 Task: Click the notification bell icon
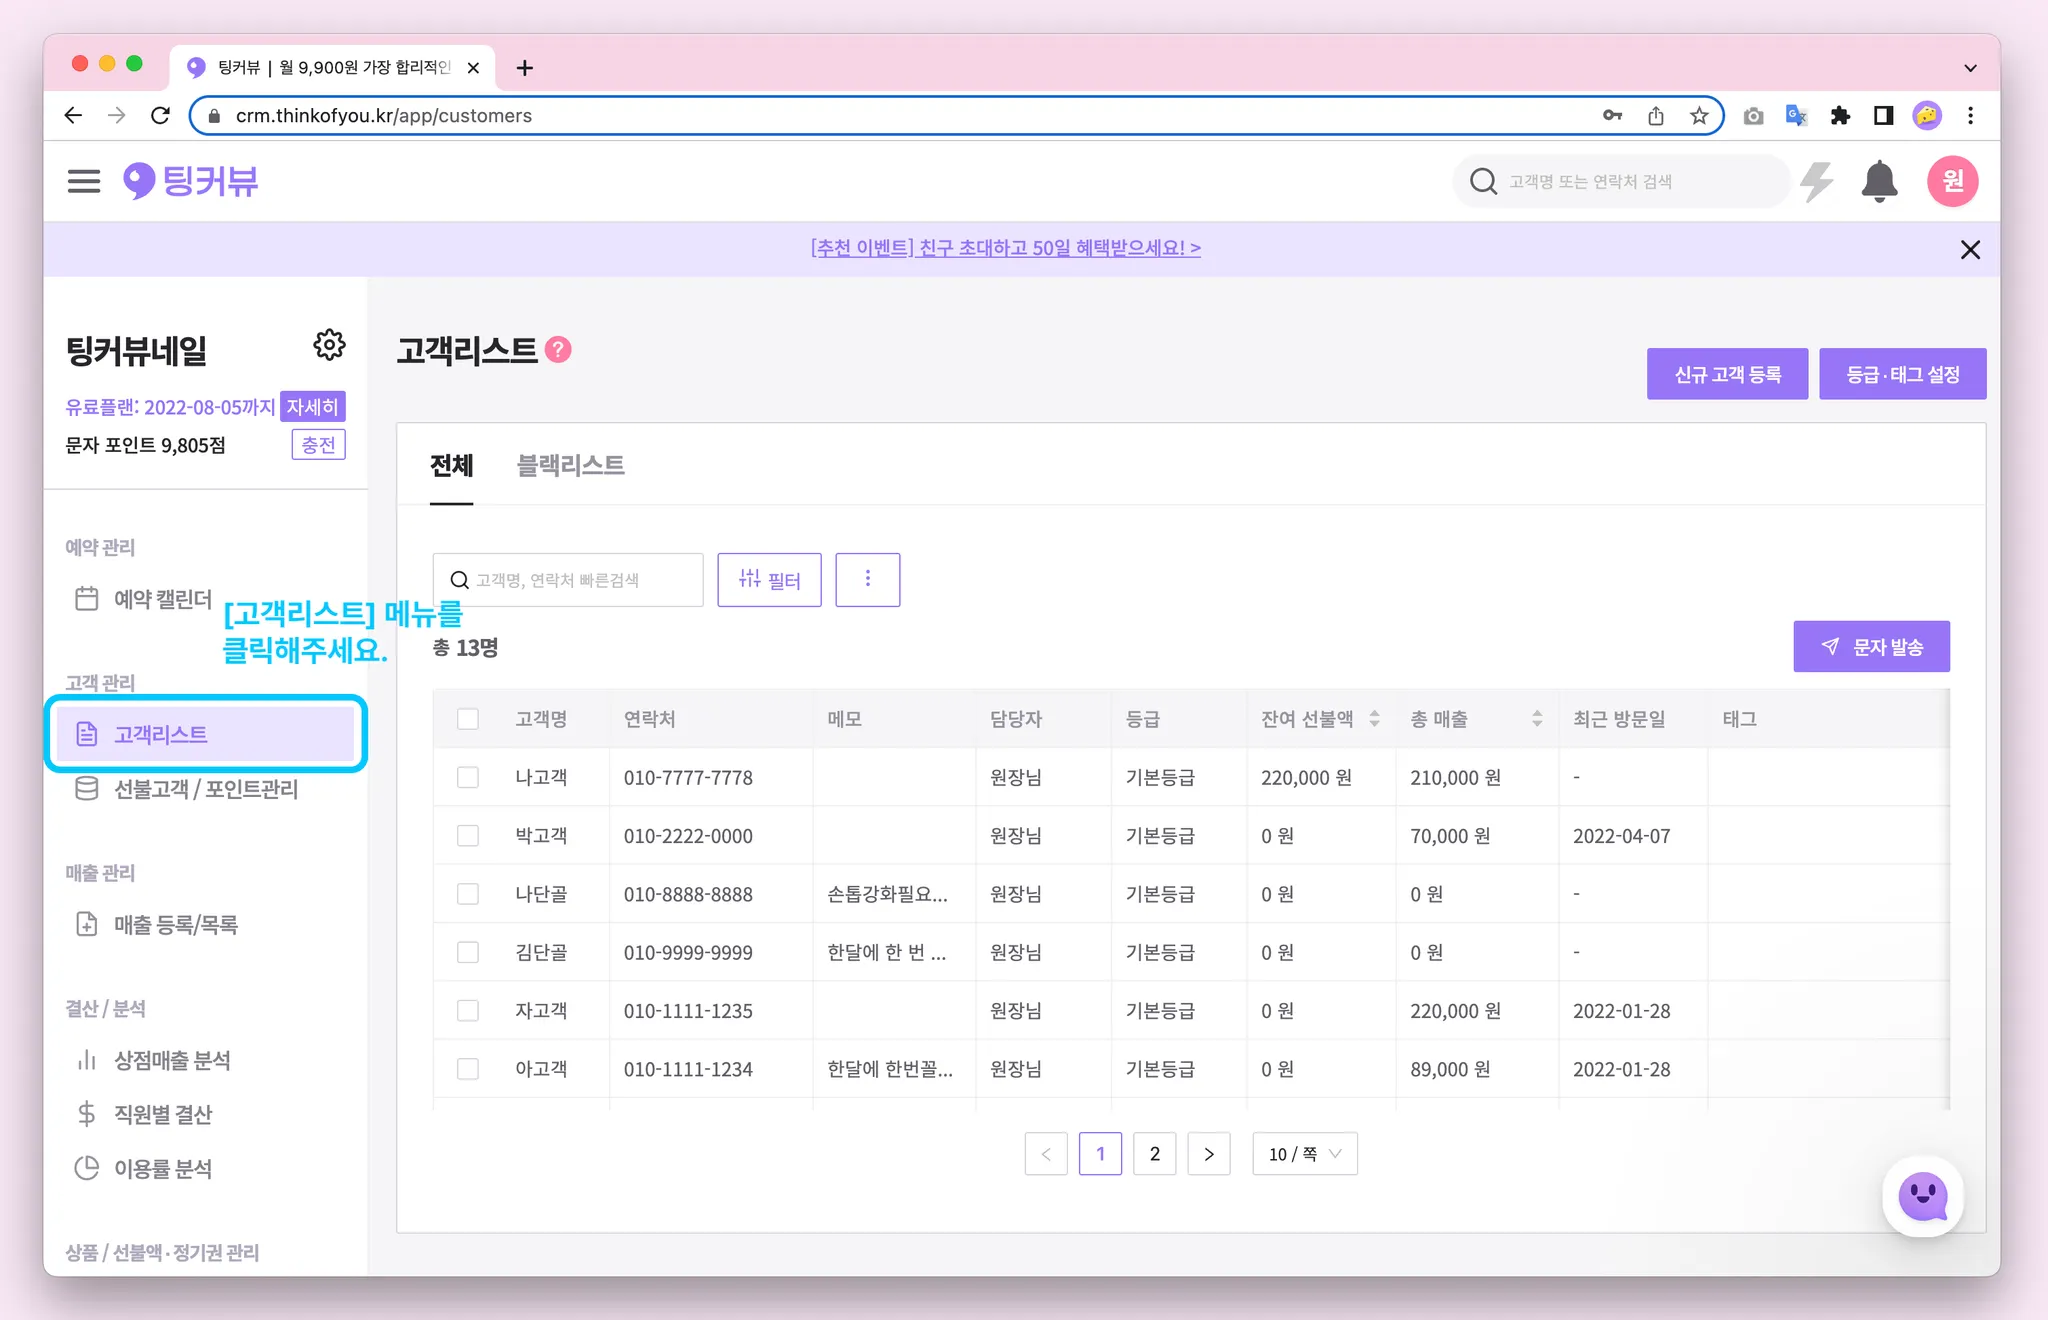point(1879,181)
